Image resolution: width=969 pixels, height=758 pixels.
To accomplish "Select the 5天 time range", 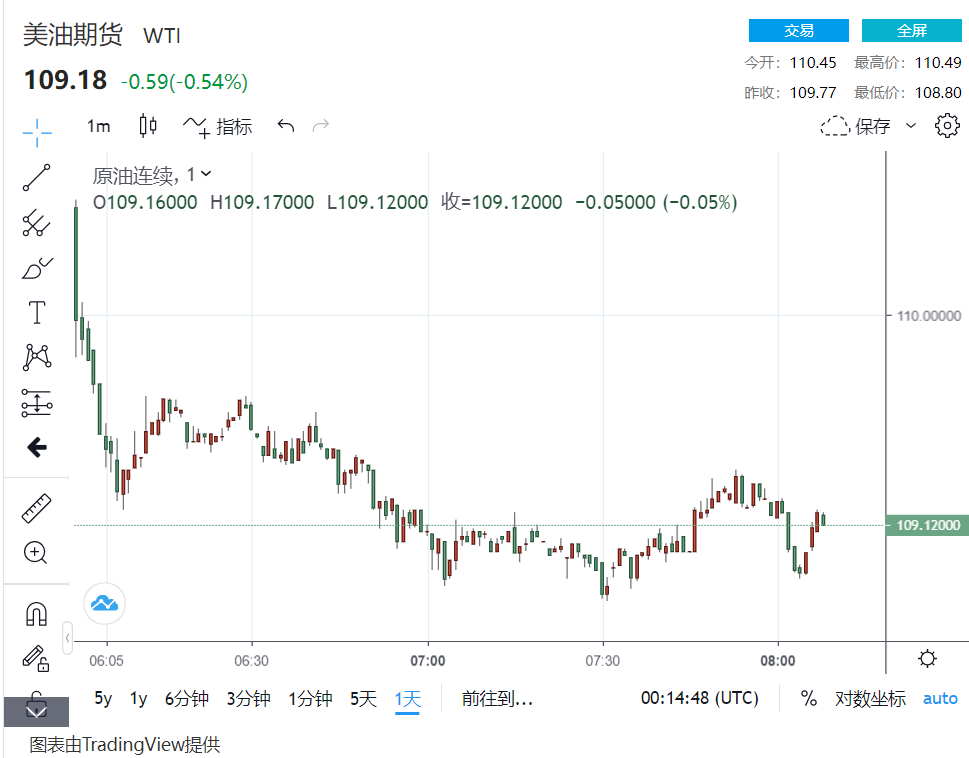I will pos(363,699).
